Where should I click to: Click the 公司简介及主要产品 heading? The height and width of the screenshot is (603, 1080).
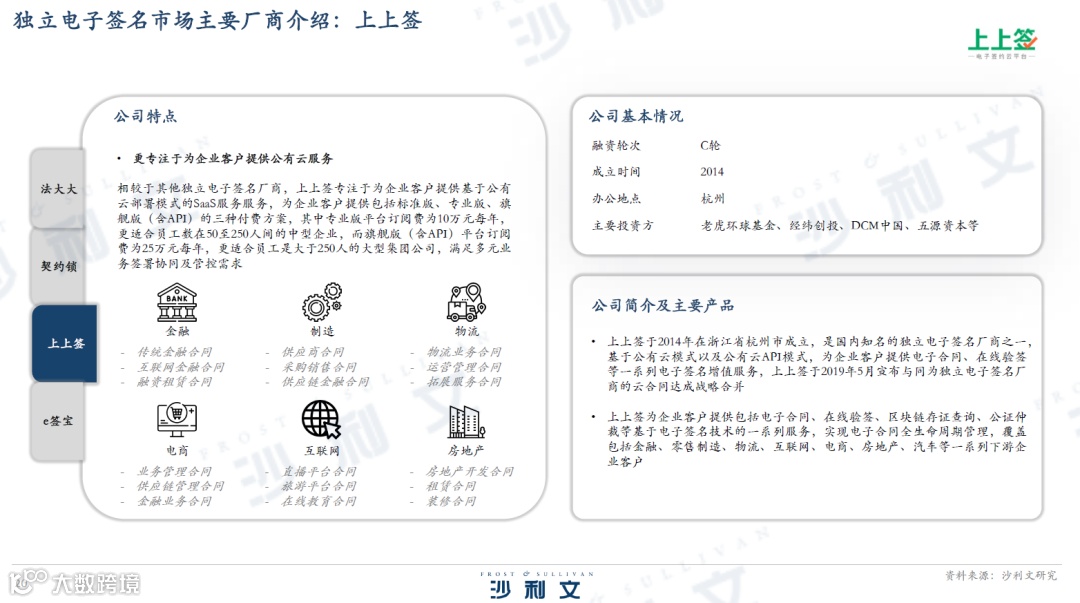tap(663, 305)
